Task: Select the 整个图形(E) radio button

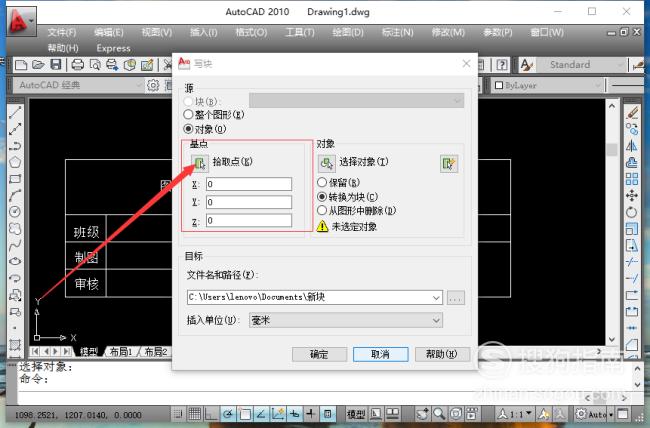Action: [188, 114]
